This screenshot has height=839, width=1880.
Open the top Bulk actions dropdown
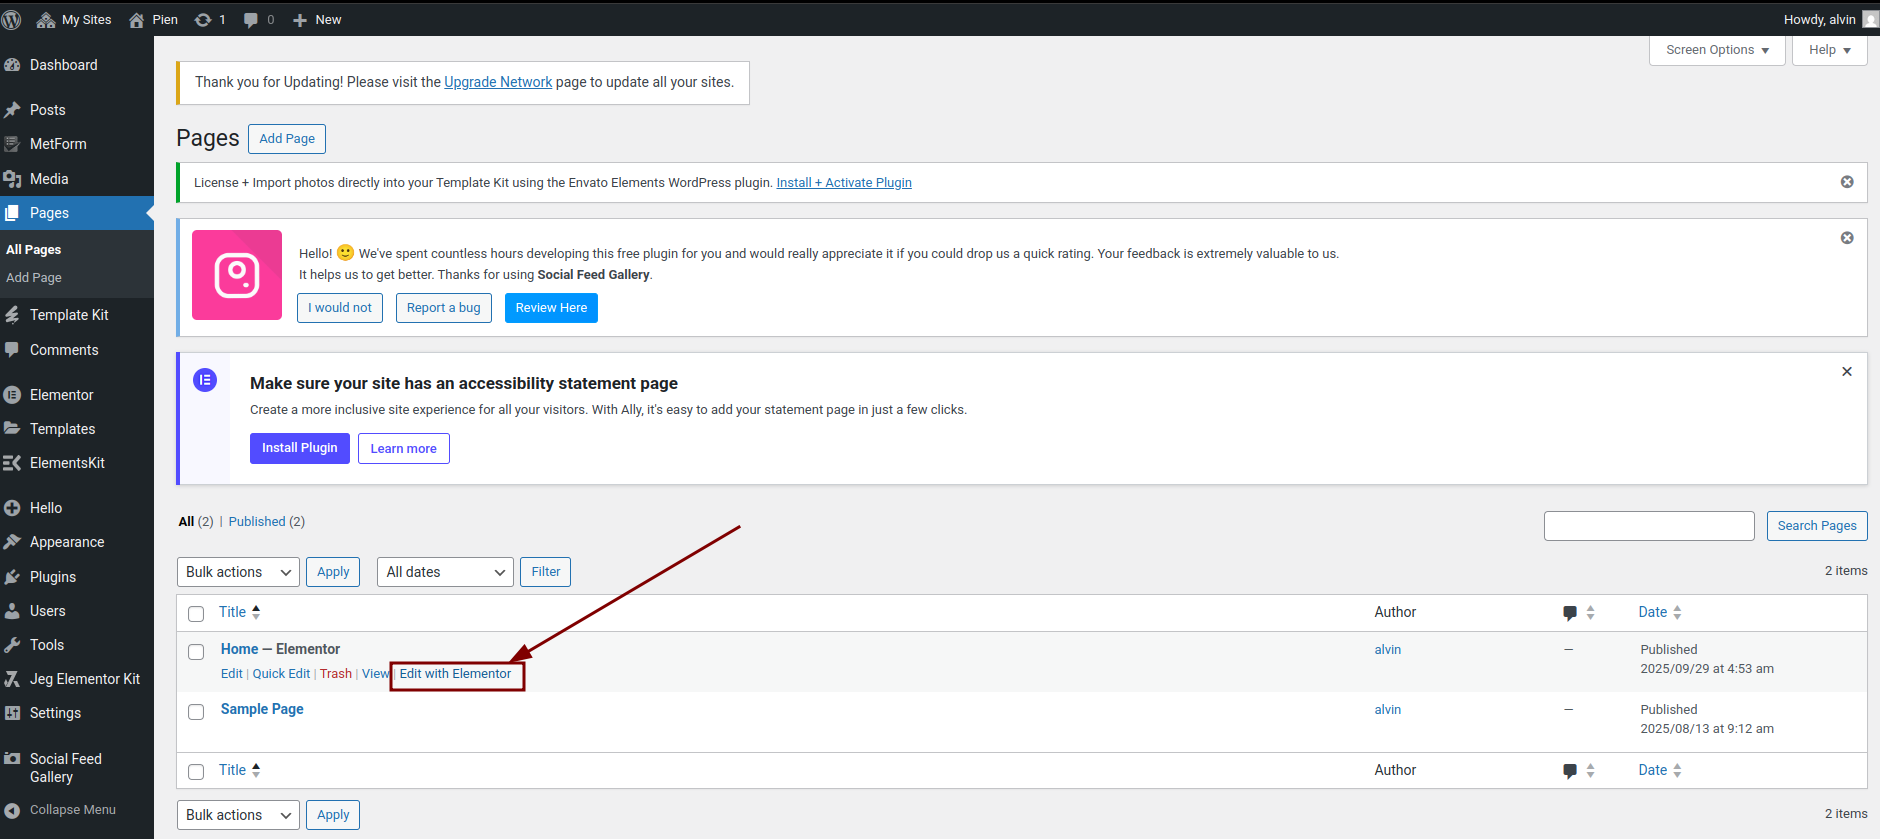pyautogui.click(x=238, y=572)
